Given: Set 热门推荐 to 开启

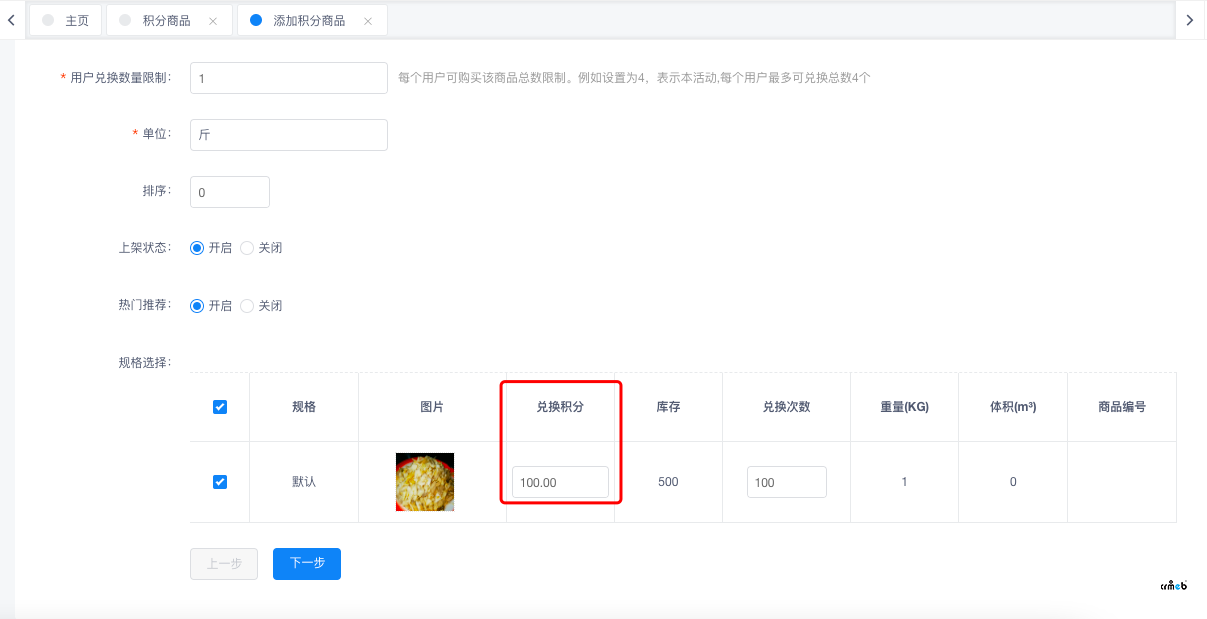Looking at the screenshot, I should tap(198, 306).
